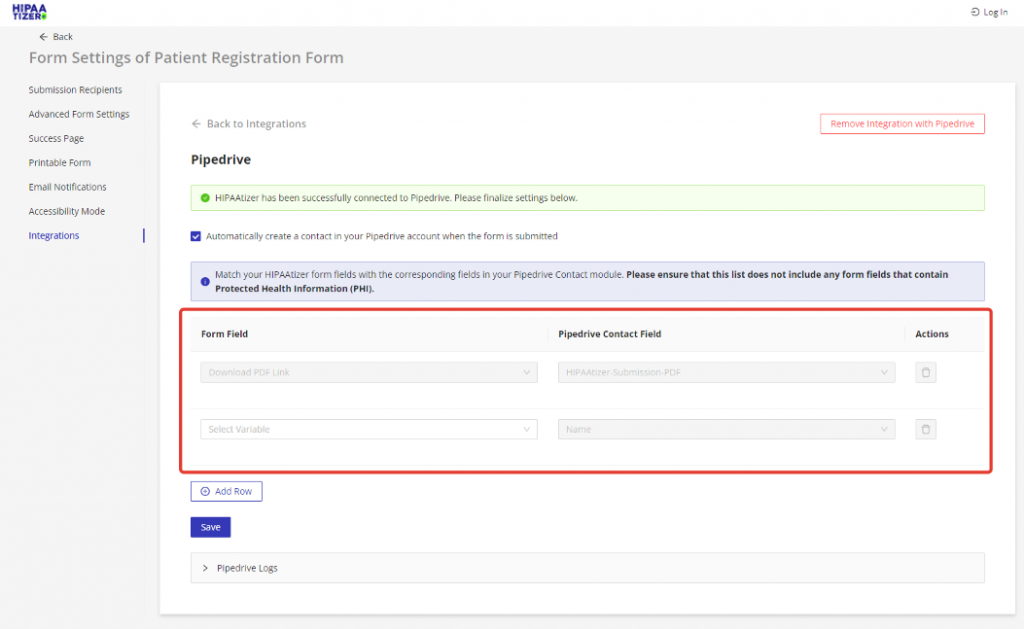Click the Add Row button
The width and height of the screenshot is (1024, 629).
[x=226, y=491]
